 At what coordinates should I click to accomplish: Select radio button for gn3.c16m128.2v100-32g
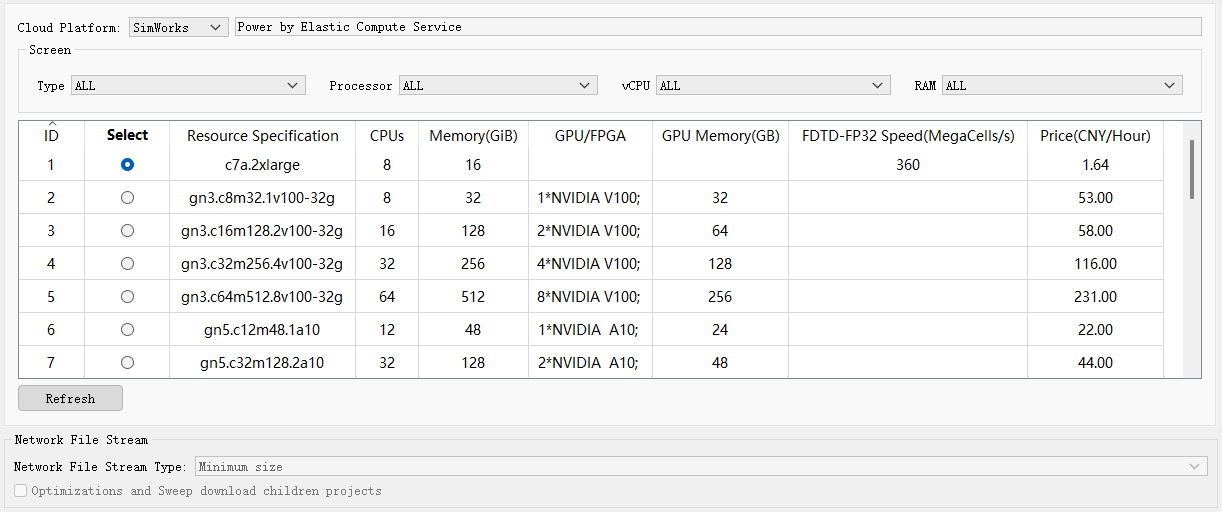pos(127,231)
